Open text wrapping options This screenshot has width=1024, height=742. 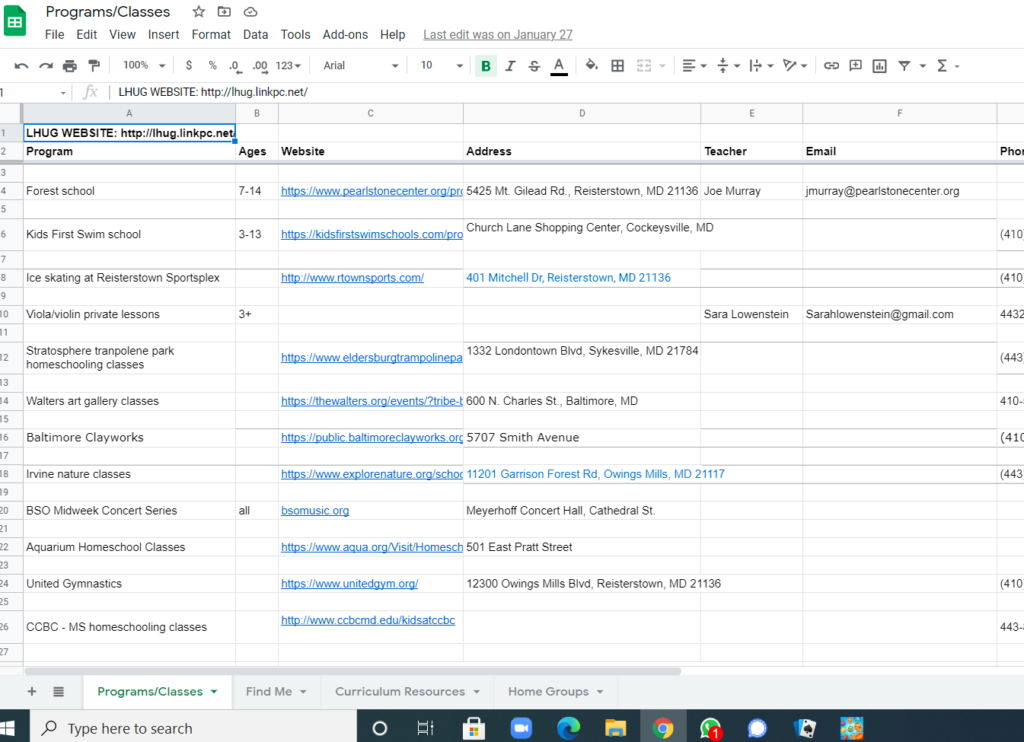(x=761, y=65)
